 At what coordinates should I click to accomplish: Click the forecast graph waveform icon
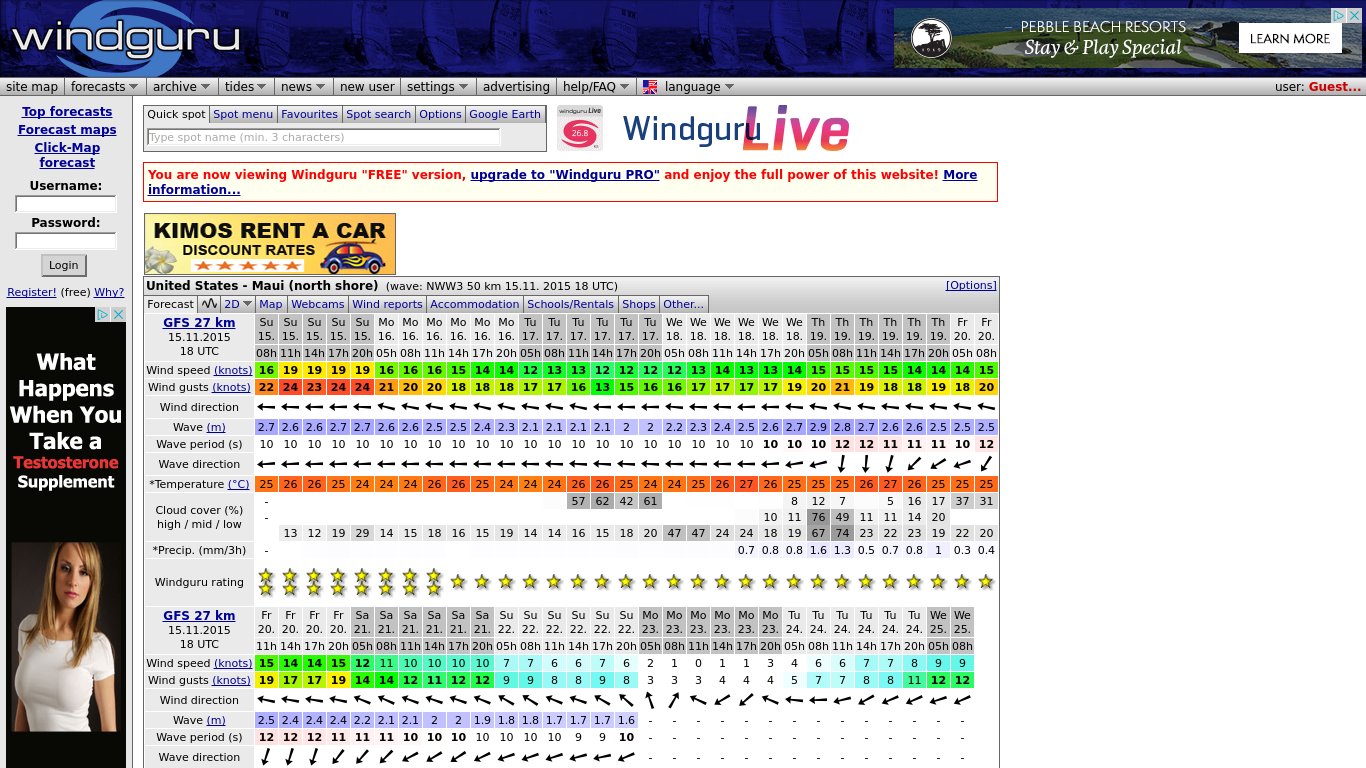[x=209, y=304]
